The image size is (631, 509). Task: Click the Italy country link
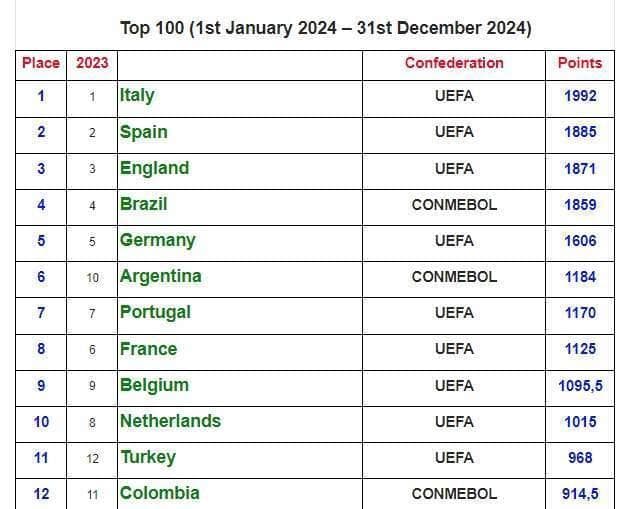137,96
